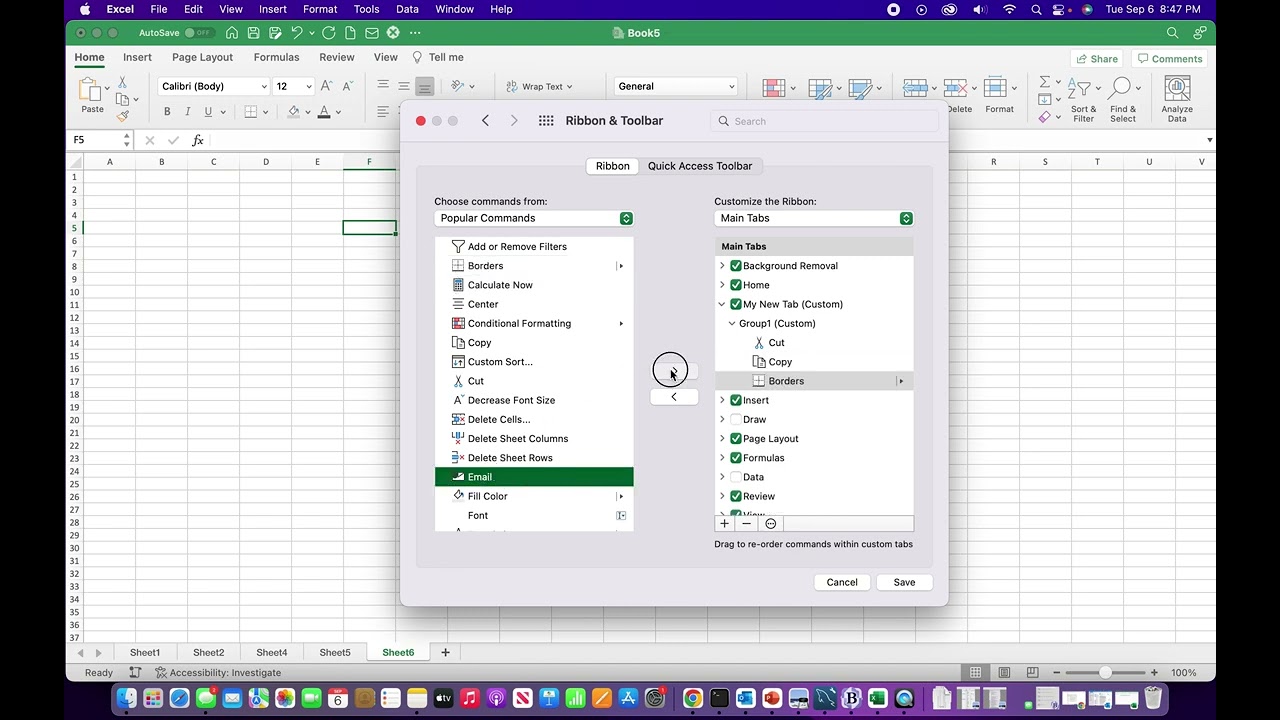The image size is (1280, 720).
Task: Open the more options ellipsis button
Action: [770, 524]
